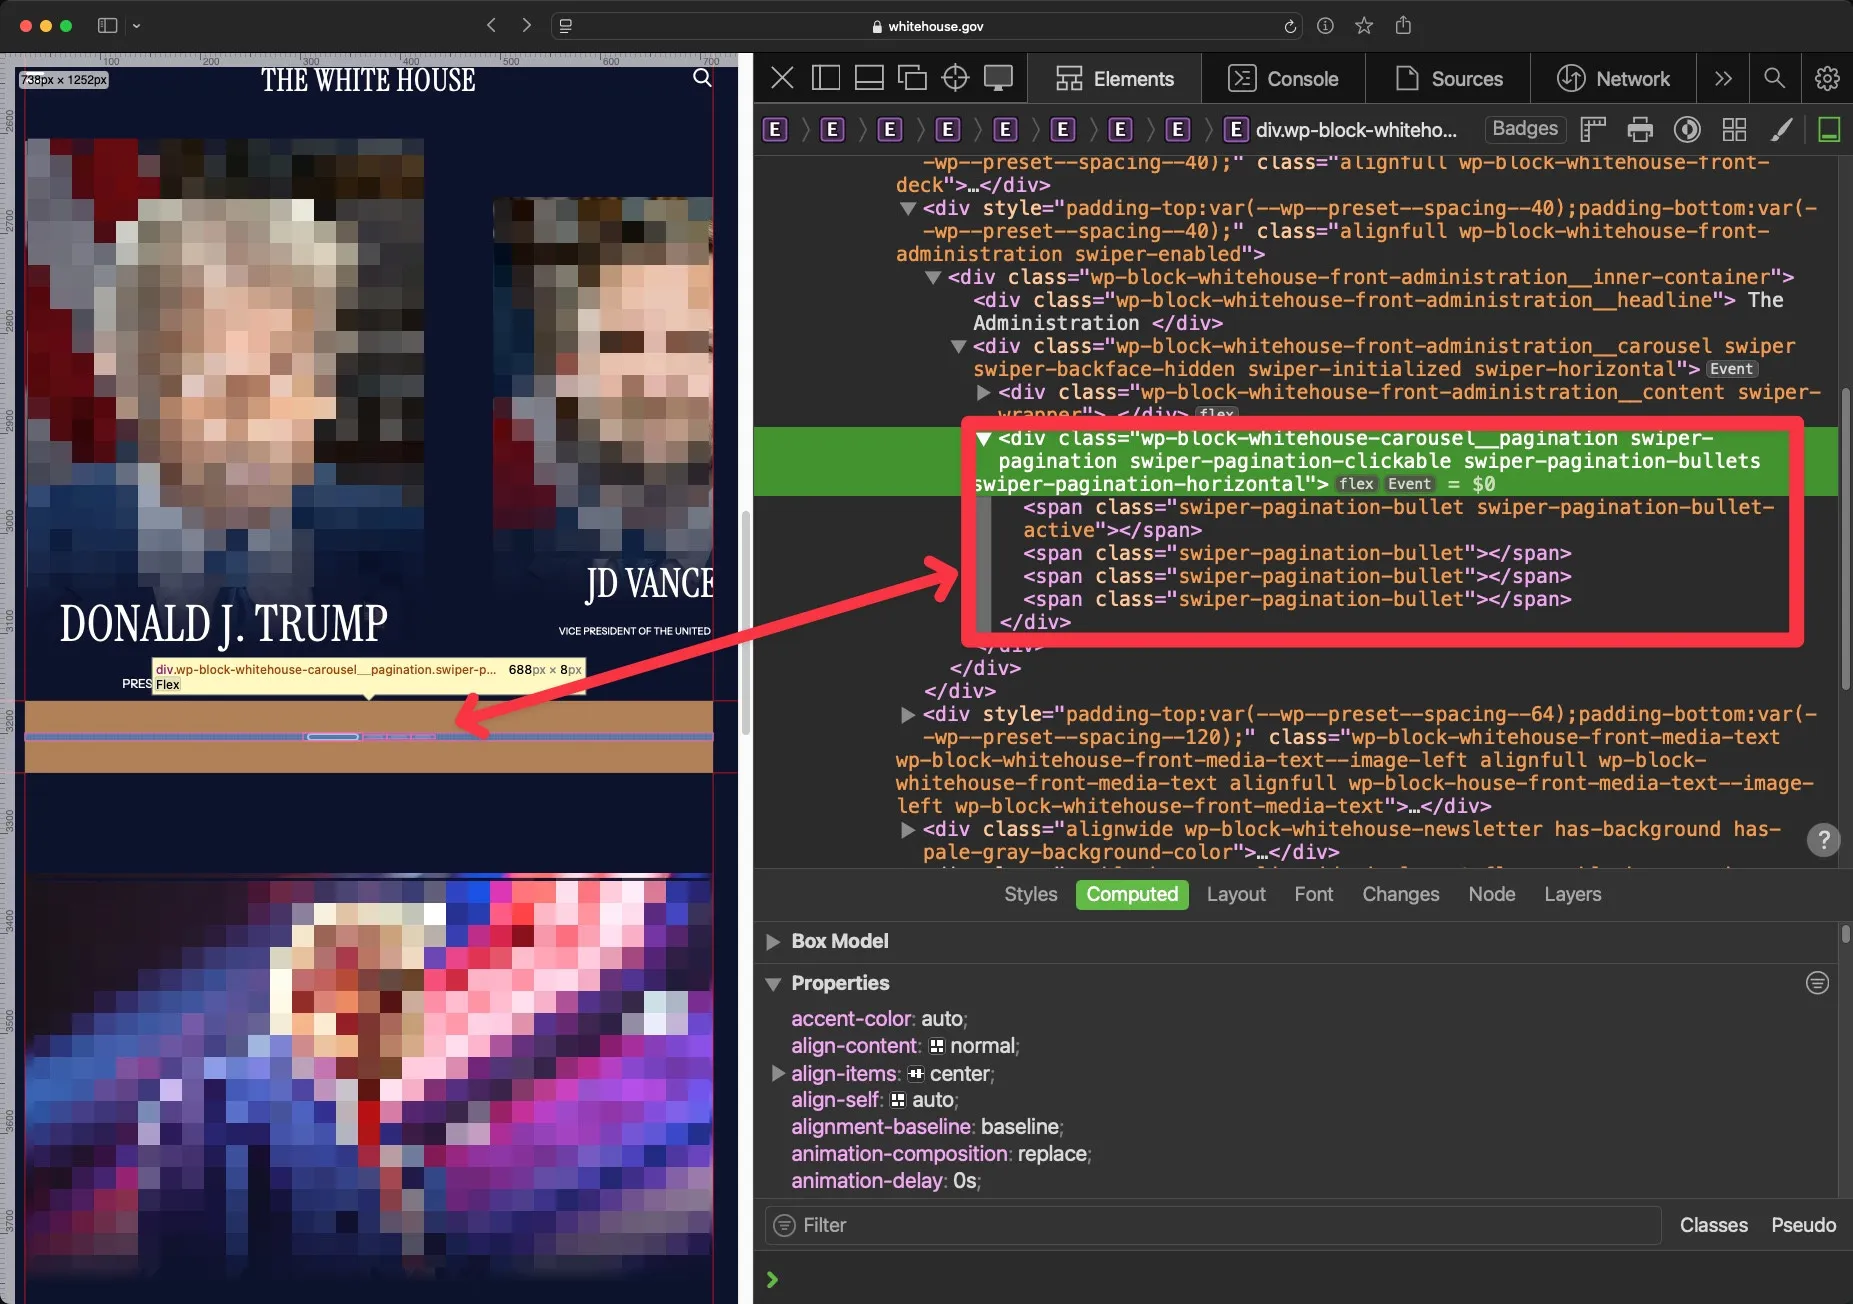Screen dimensions: 1853x1304
Task: Open the Layout details tab
Action: click(x=1236, y=894)
